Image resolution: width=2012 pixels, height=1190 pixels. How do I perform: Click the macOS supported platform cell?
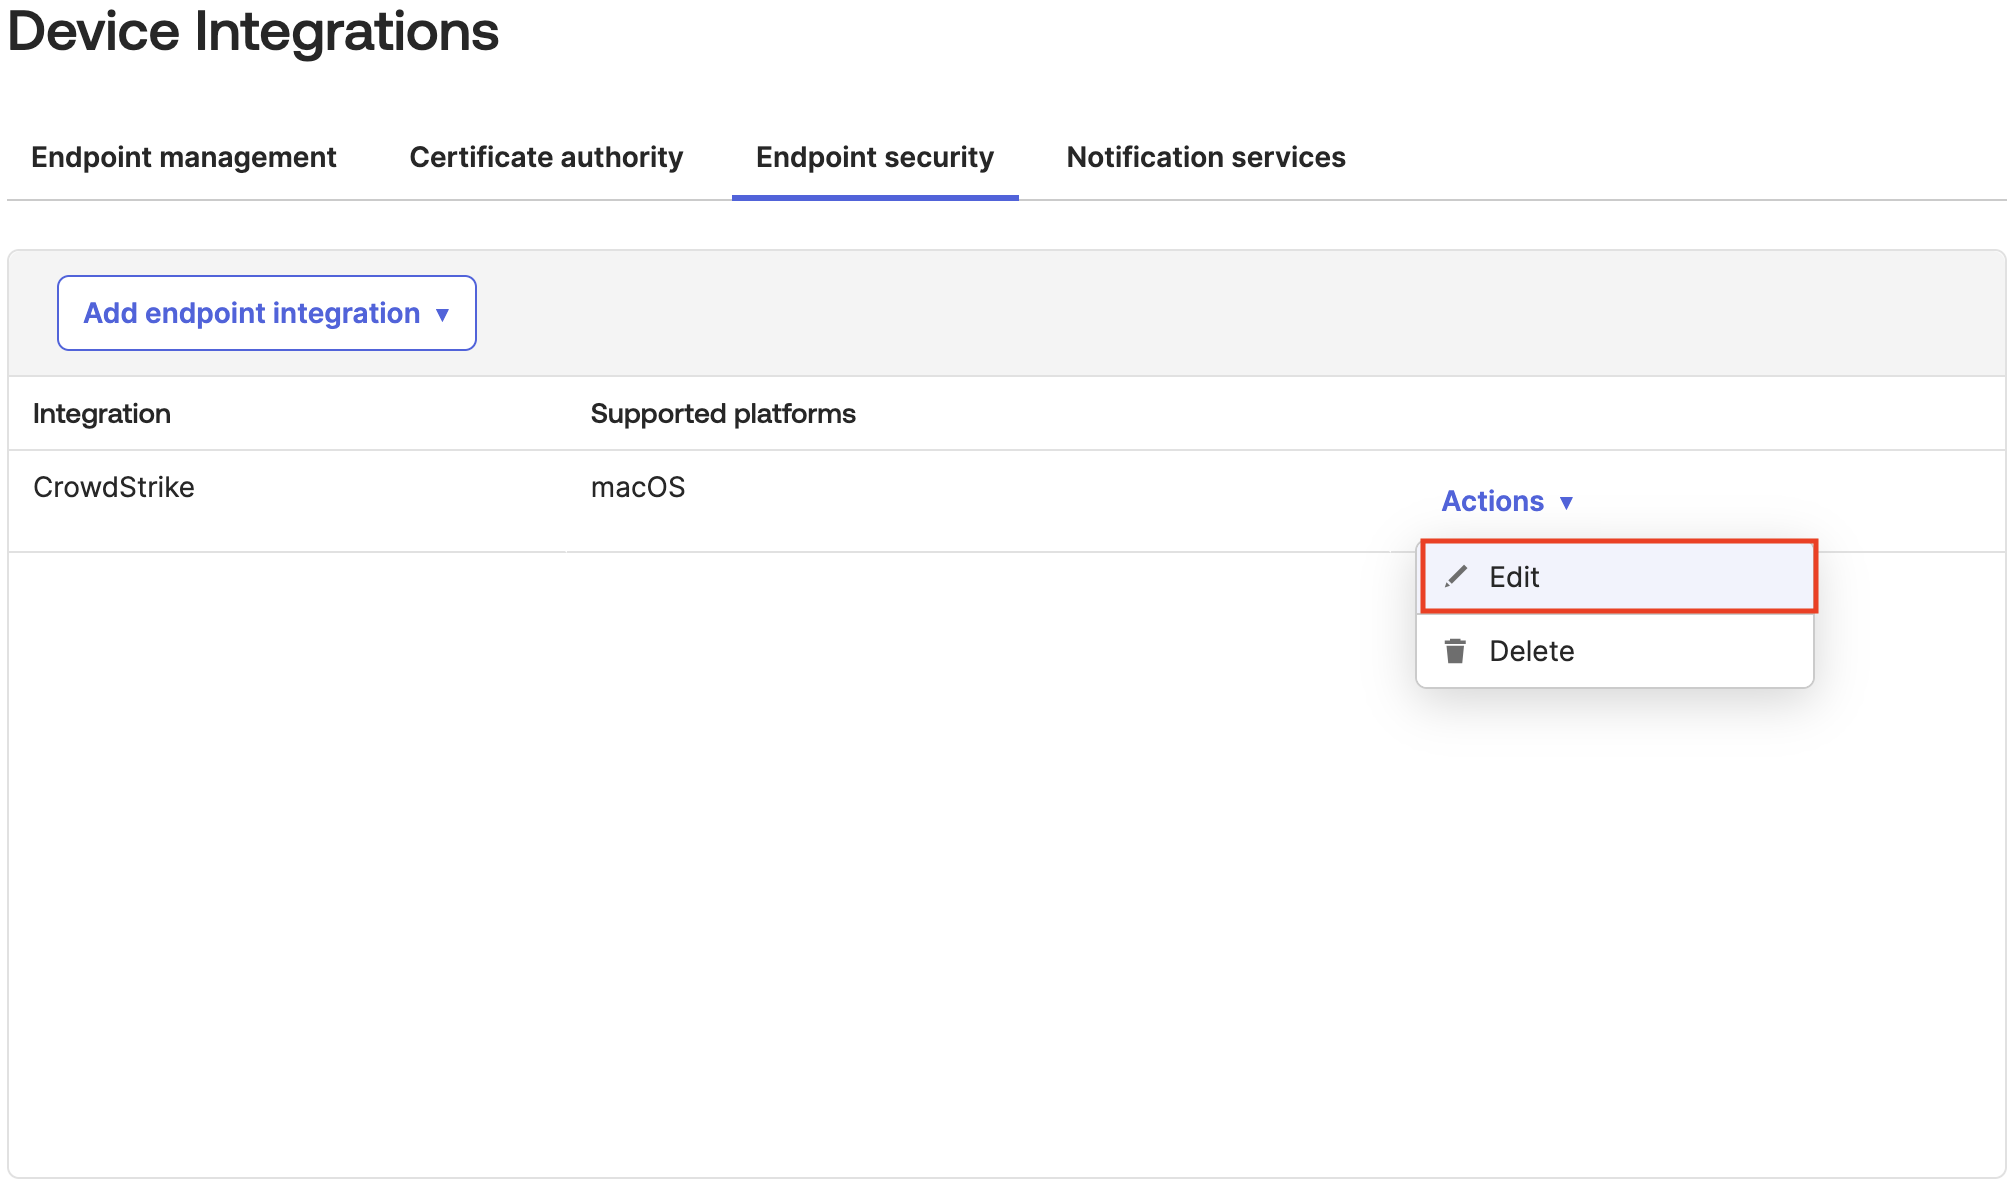point(638,487)
